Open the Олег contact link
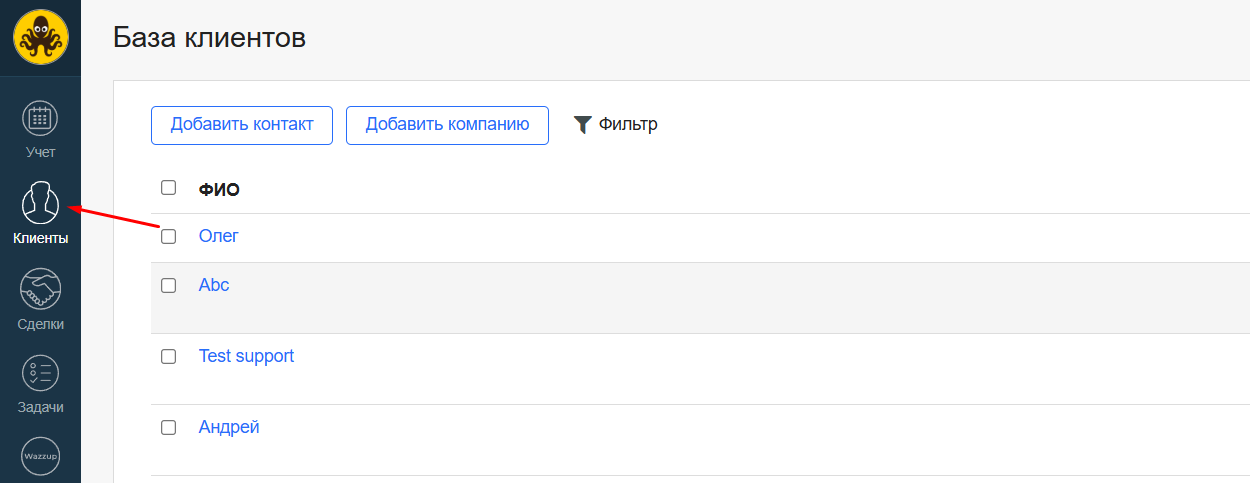 pyautogui.click(x=219, y=236)
